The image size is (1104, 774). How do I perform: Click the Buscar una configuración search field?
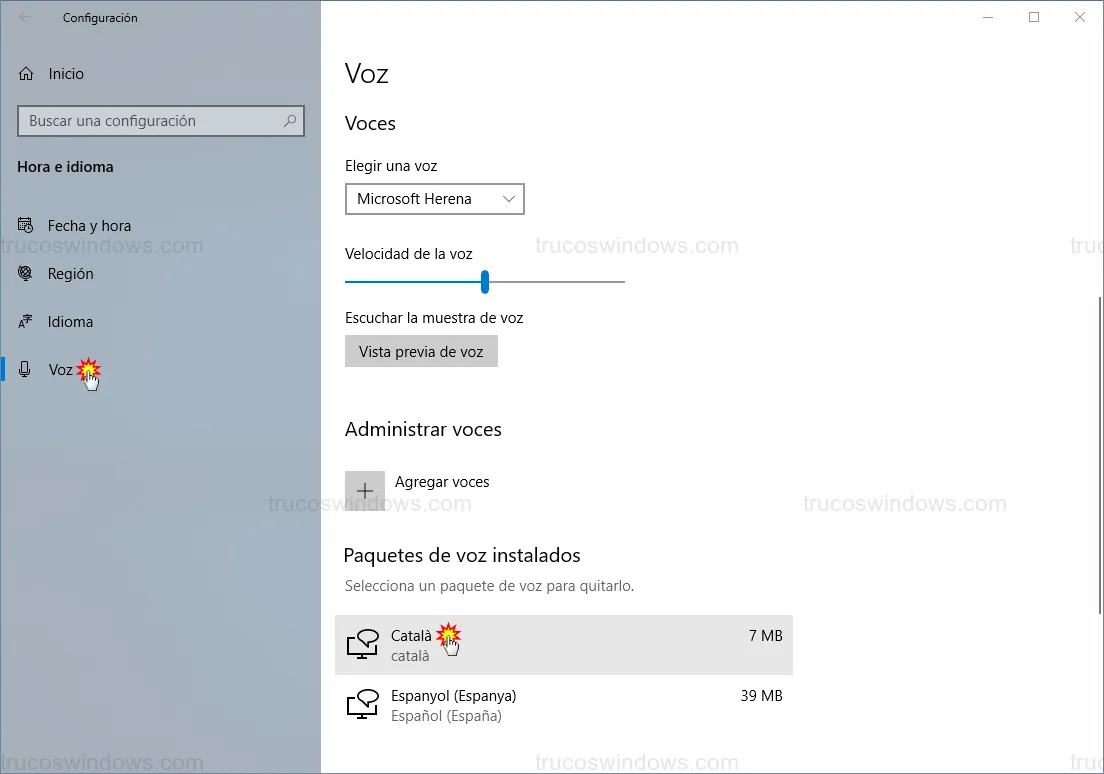point(150,121)
